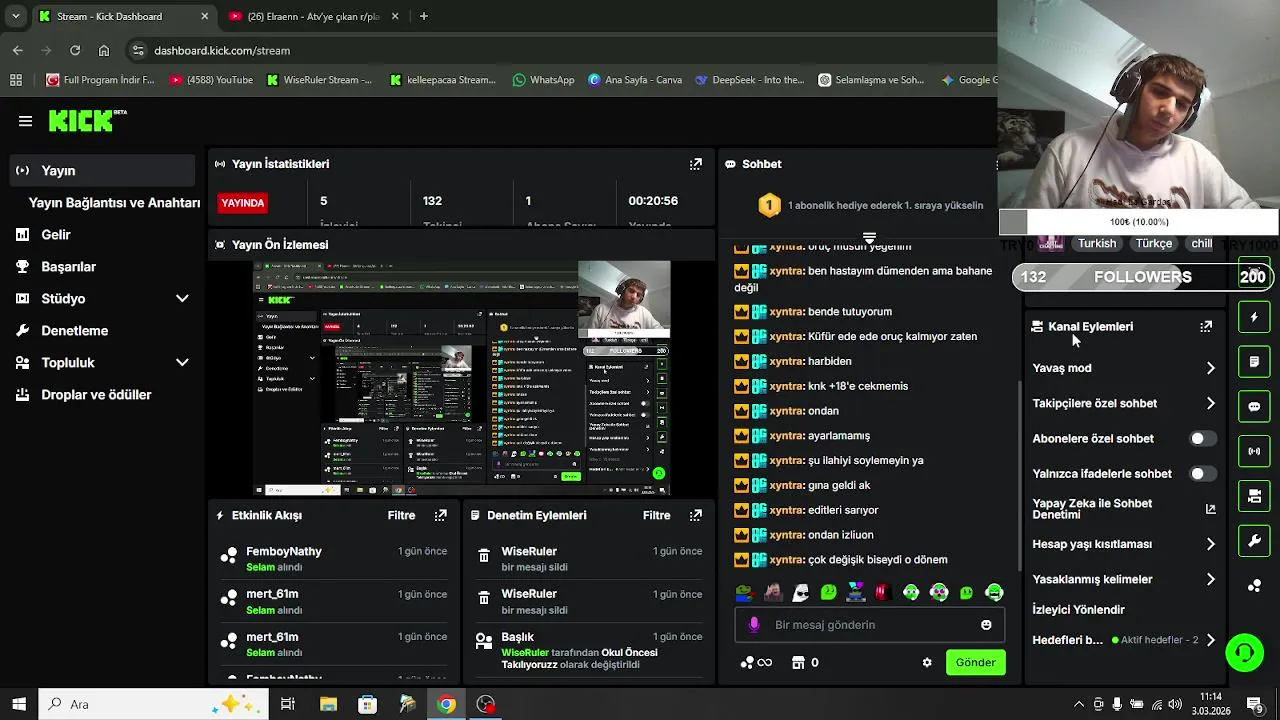Click the 00:20:56 stream duration
The width and height of the screenshot is (1280, 720).
click(x=653, y=201)
